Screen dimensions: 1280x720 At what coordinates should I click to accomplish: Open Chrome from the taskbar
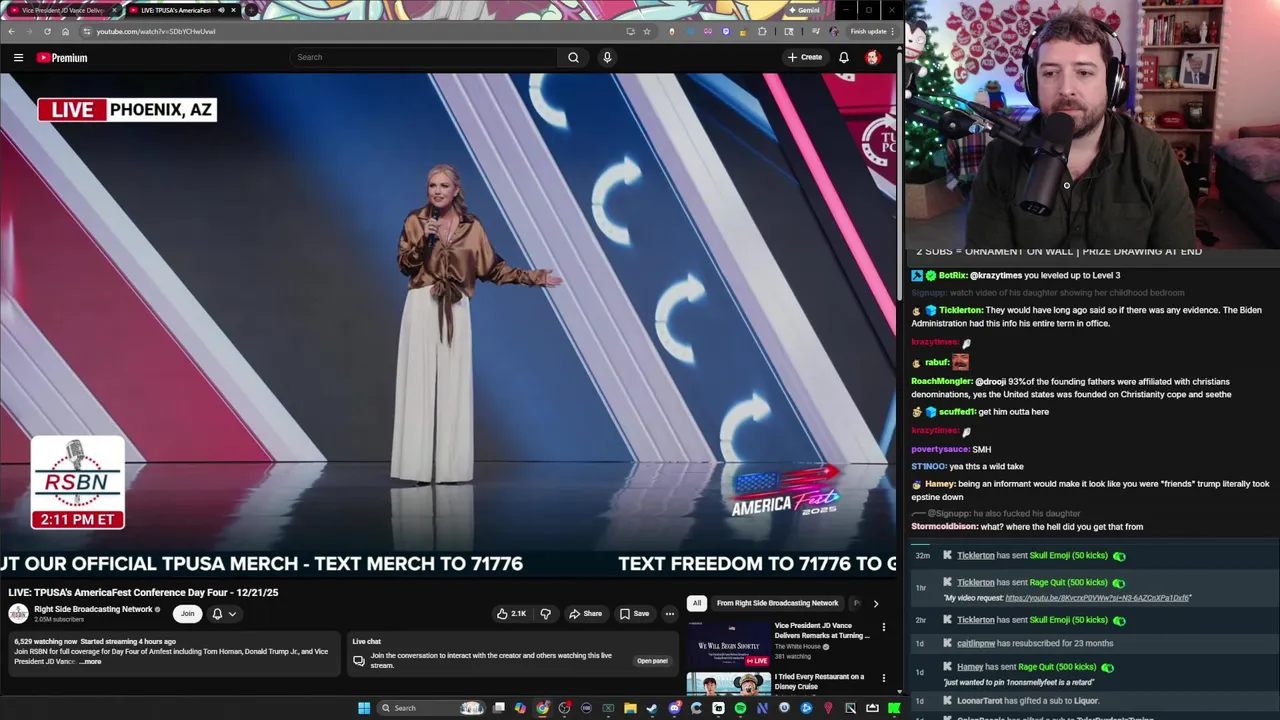pyautogui.click(x=542, y=708)
